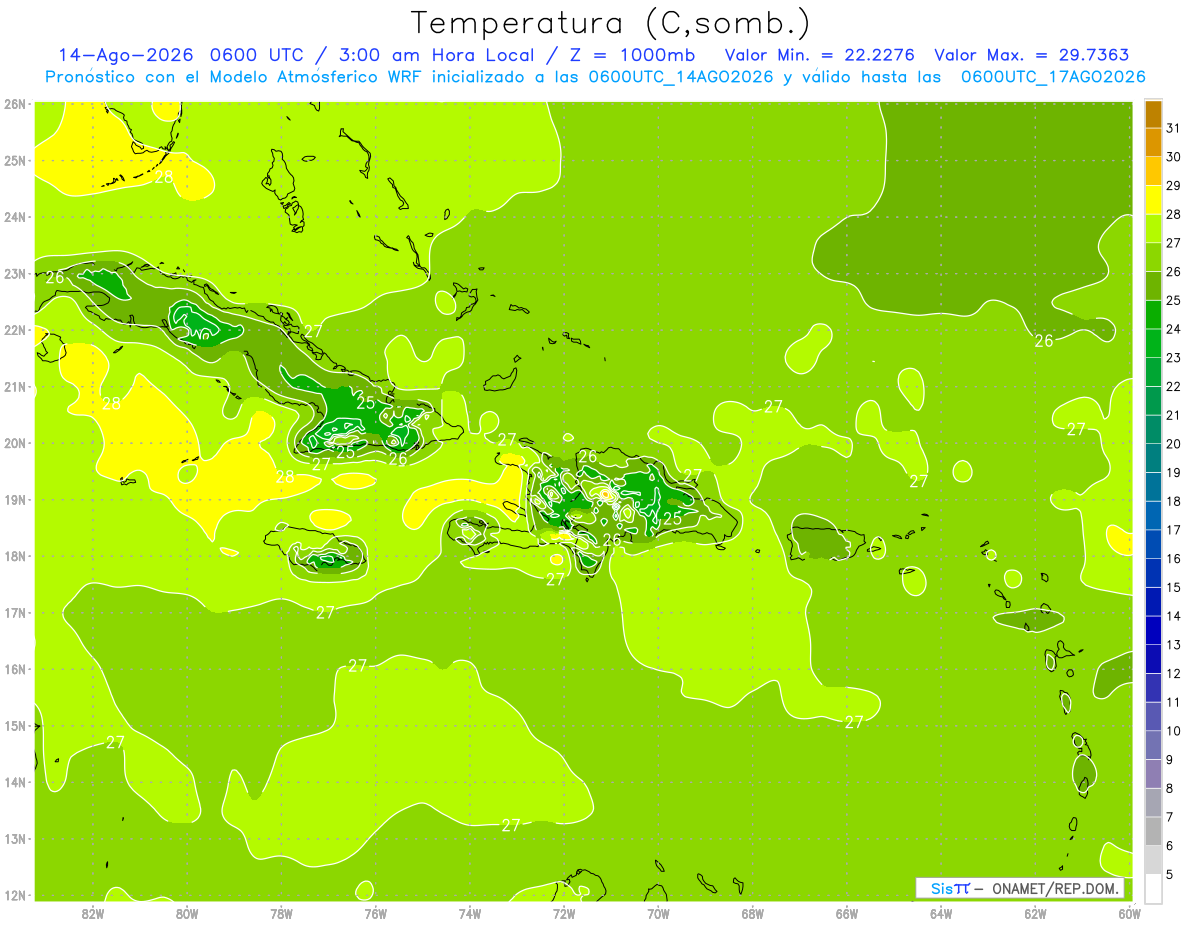Click the legend swatch between 27 and 28
Screen dimensions: 1200x927
(1153, 229)
